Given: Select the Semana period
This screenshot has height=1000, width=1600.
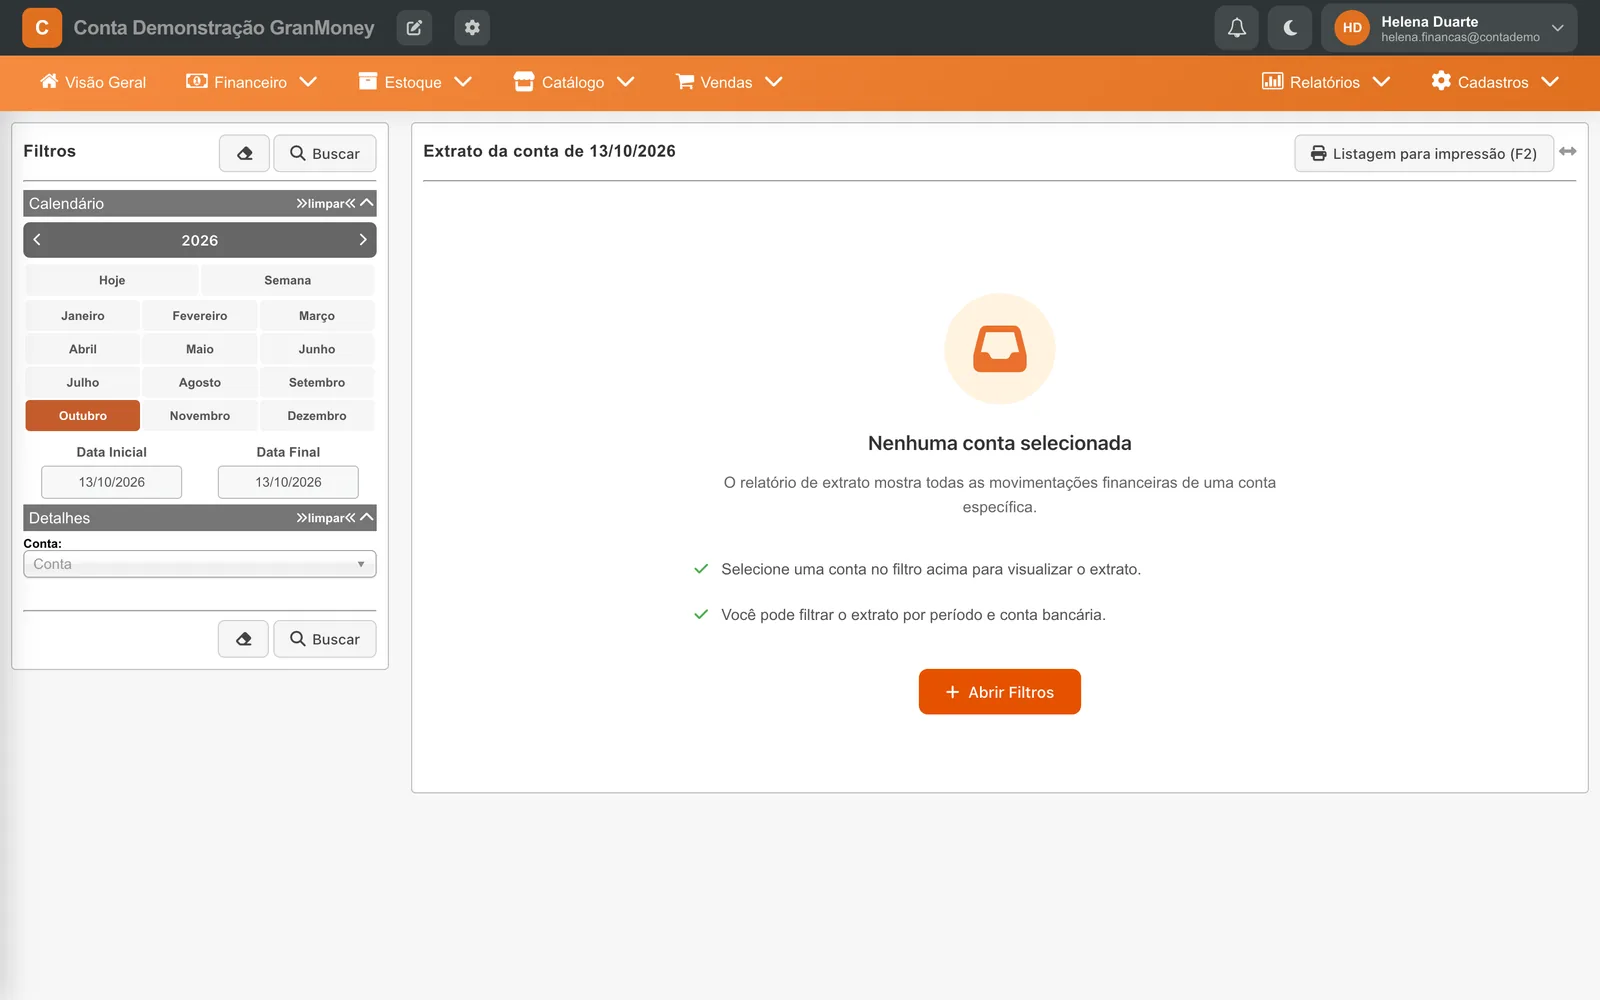Looking at the screenshot, I should [288, 281].
